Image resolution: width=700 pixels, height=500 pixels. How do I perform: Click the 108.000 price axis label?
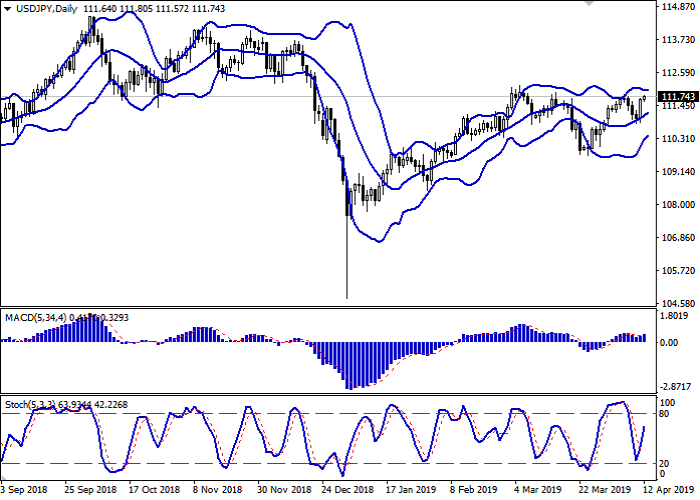(x=677, y=205)
